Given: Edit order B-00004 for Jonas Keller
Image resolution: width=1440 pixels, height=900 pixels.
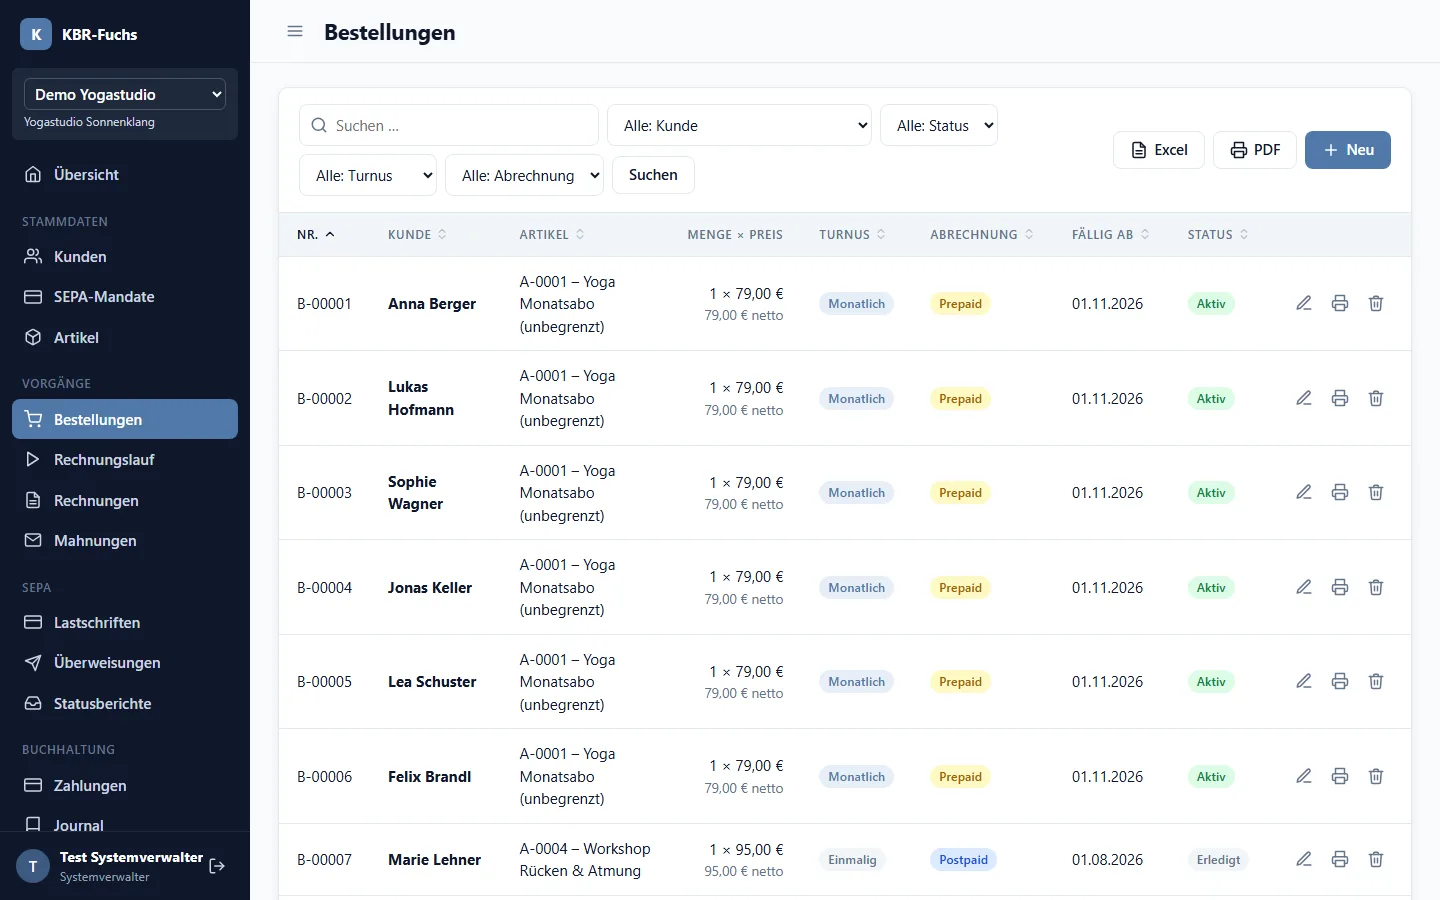Looking at the screenshot, I should pos(1304,587).
